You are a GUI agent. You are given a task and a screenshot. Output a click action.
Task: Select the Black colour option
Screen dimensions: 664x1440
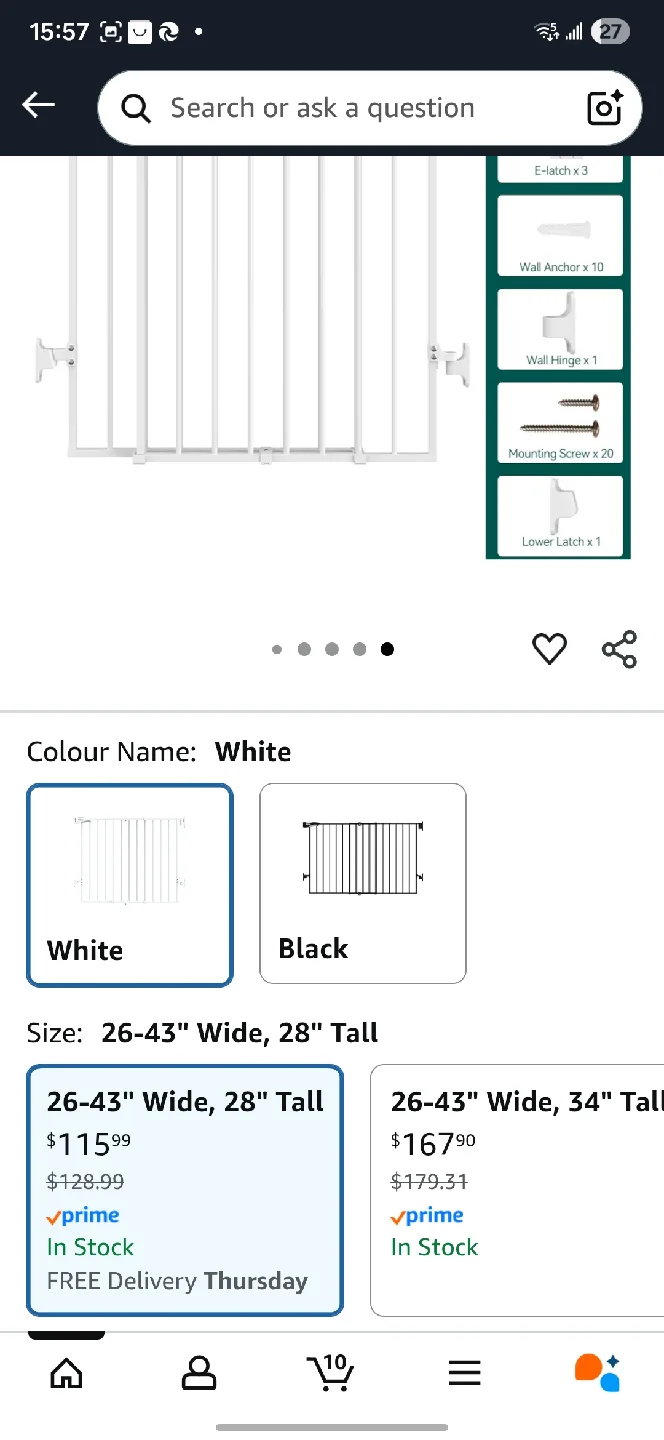(362, 884)
